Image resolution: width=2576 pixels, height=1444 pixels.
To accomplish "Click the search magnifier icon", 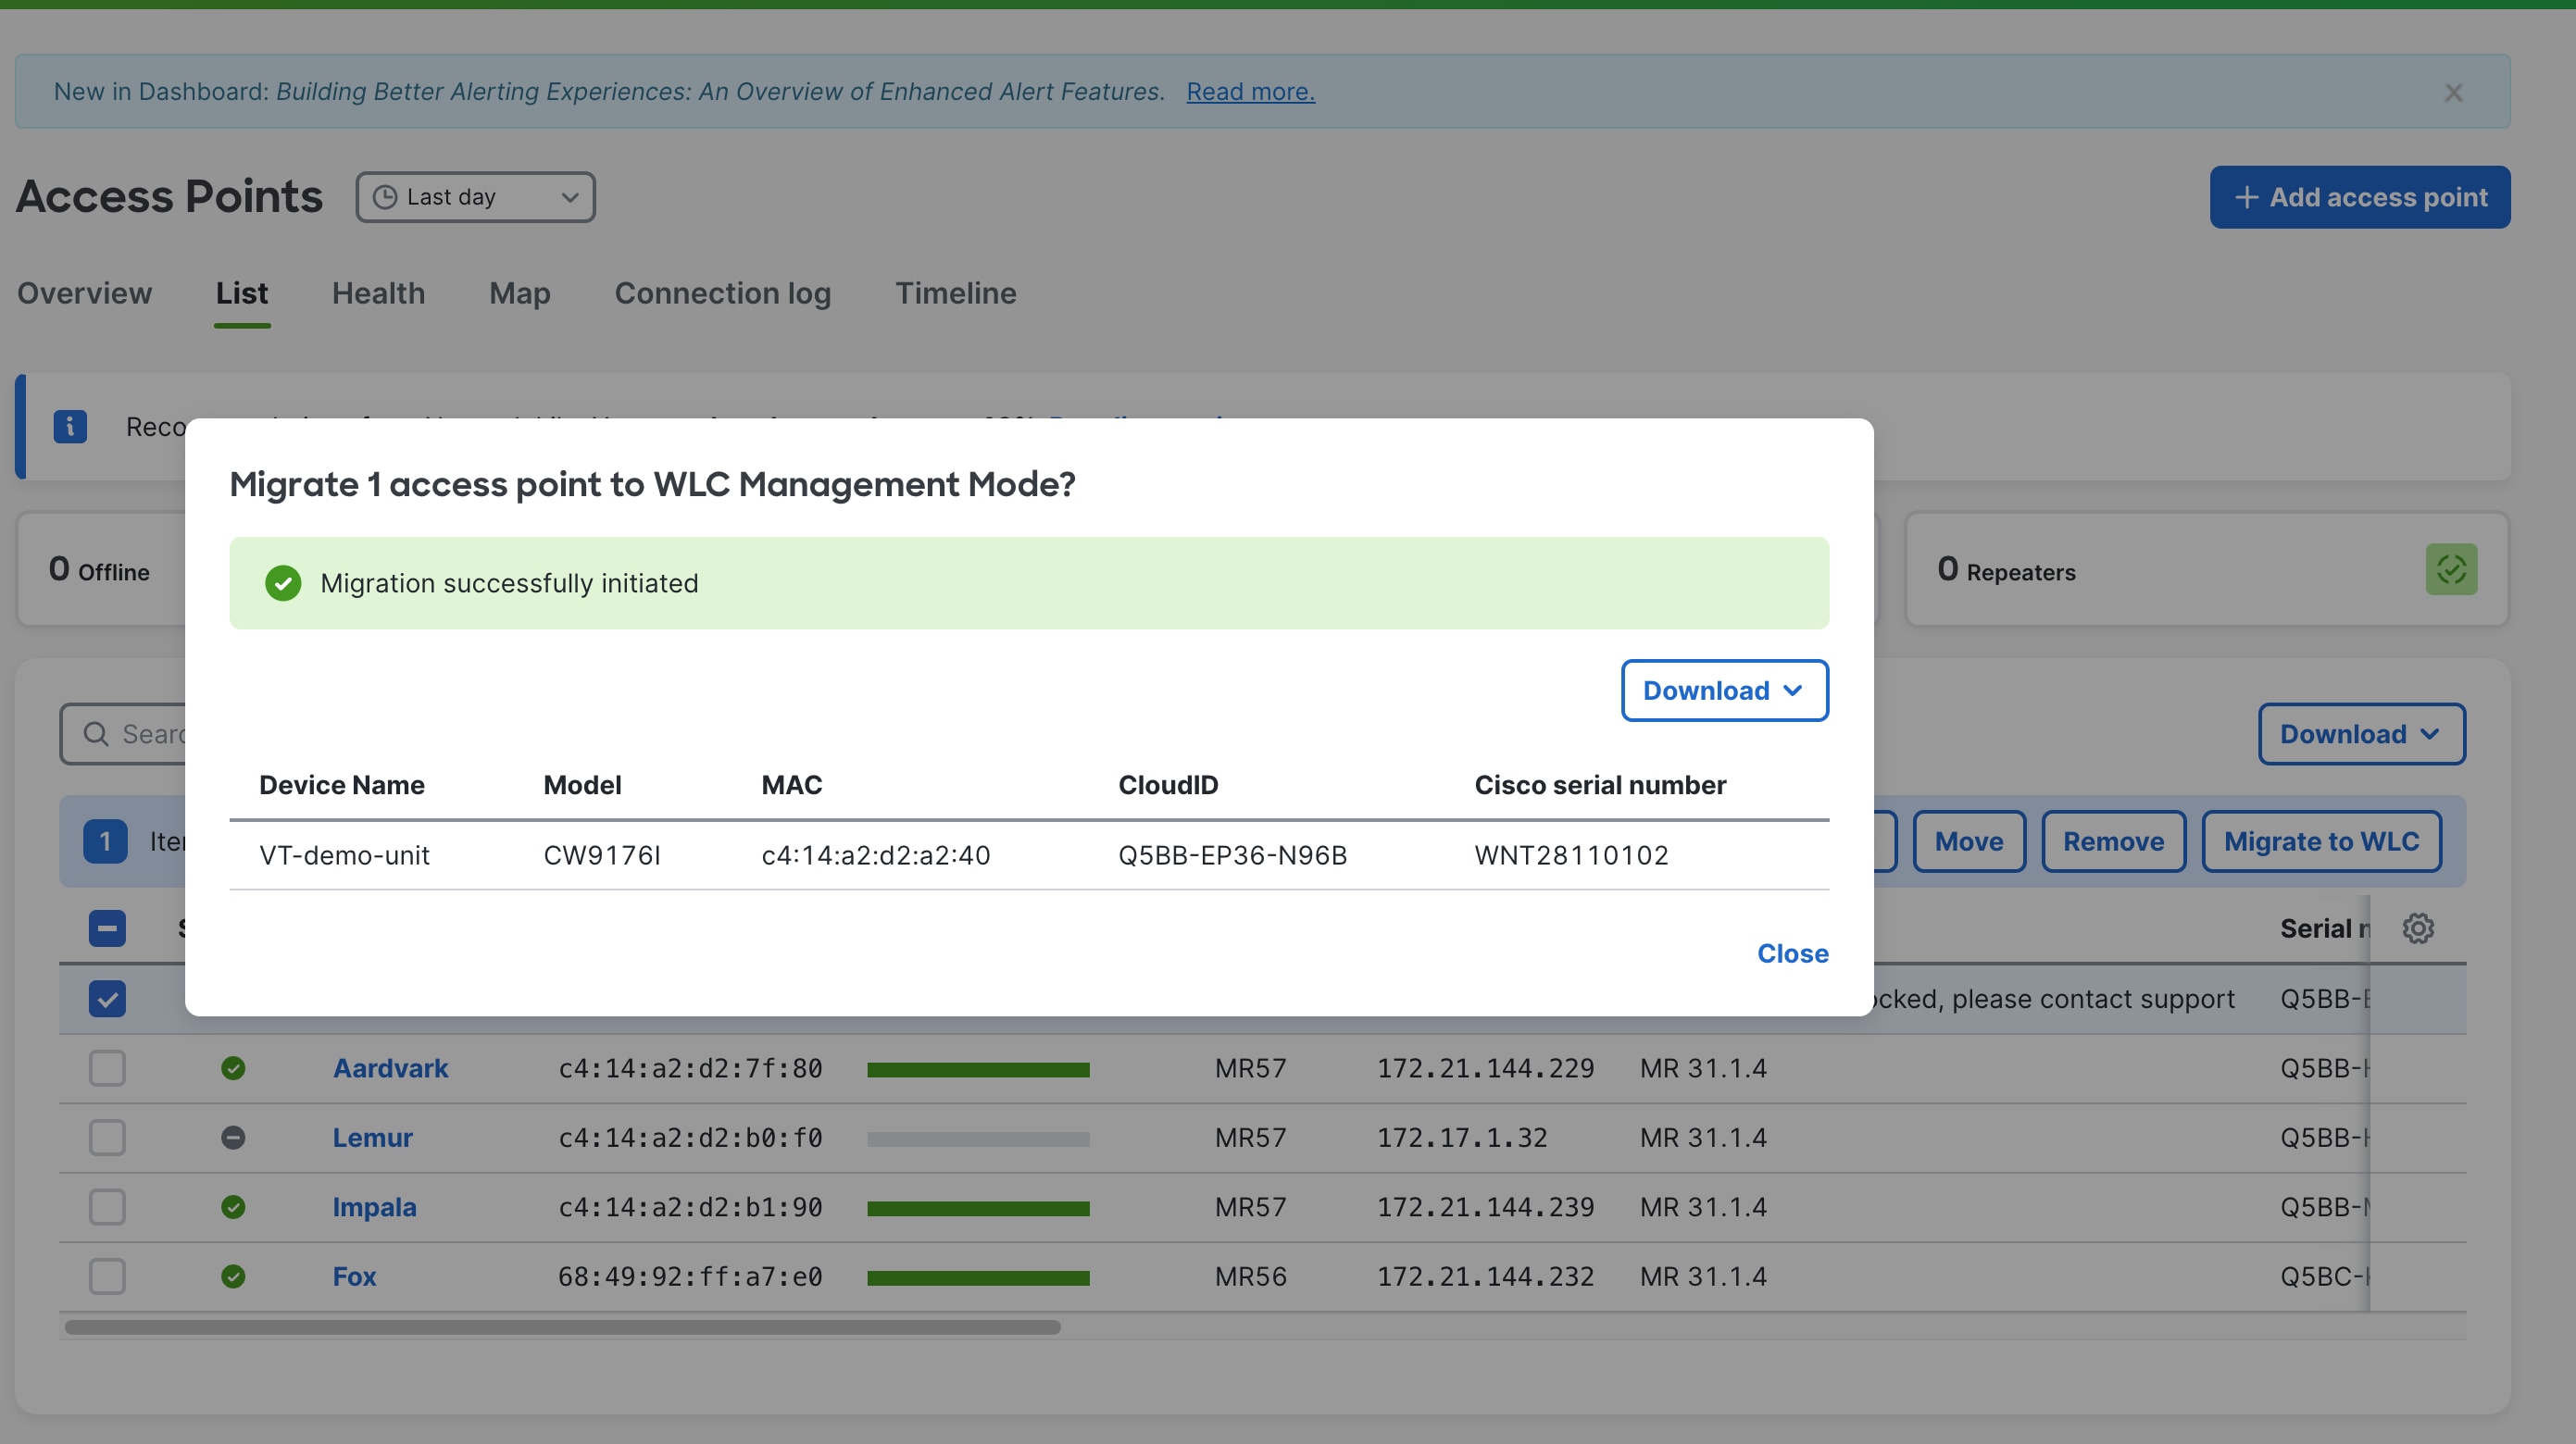I will click(96, 734).
